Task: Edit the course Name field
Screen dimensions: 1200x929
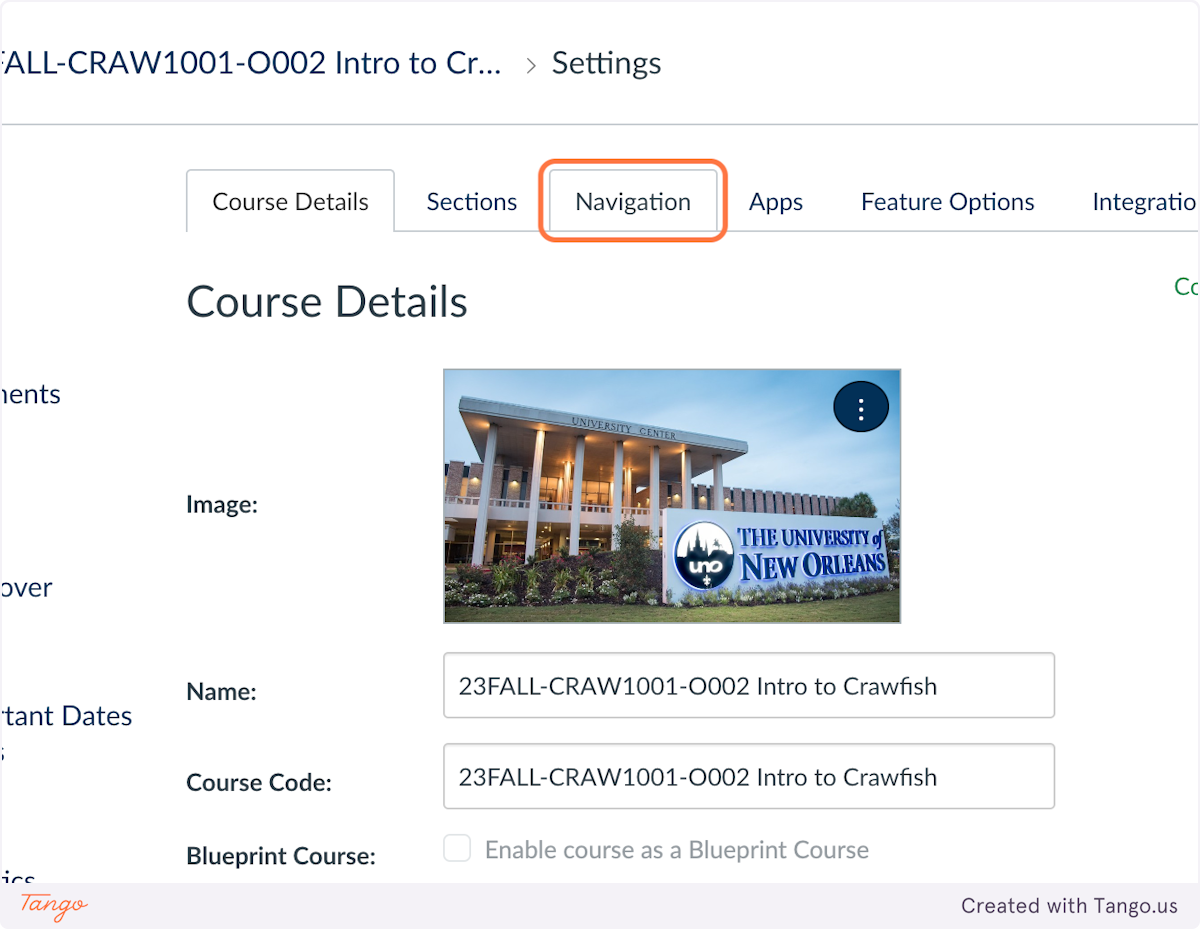Action: click(749, 685)
